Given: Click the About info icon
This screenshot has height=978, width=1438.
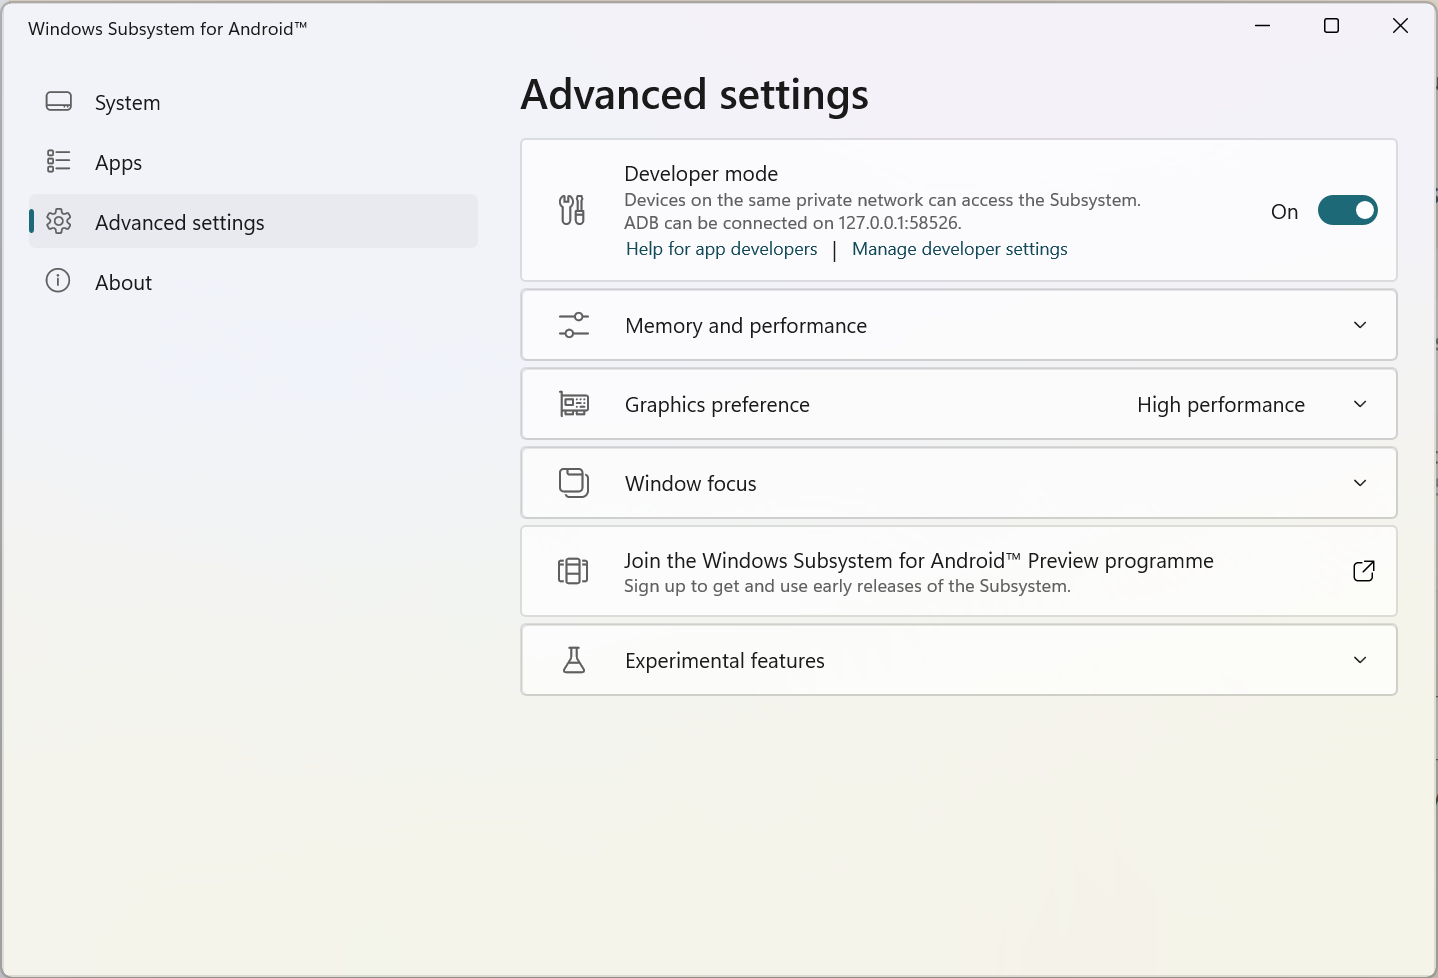Looking at the screenshot, I should point(58,281).
